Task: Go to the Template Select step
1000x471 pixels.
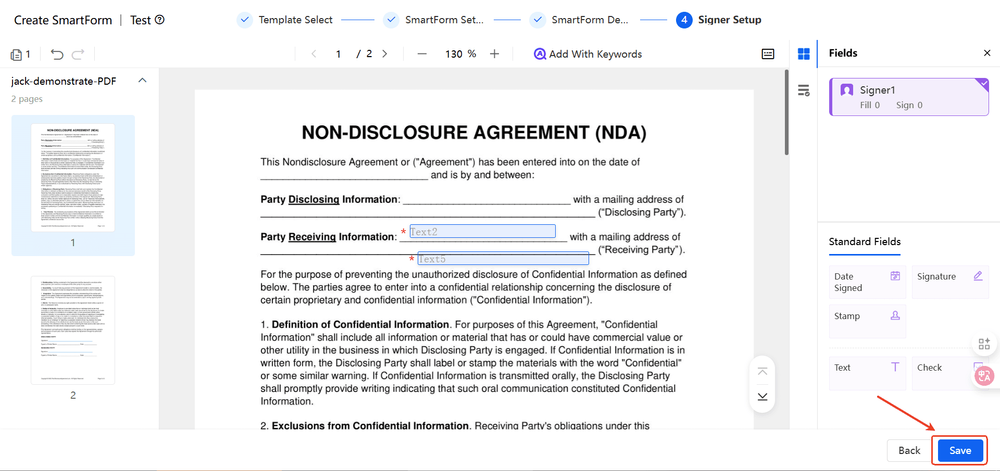Action: (285, 19)
